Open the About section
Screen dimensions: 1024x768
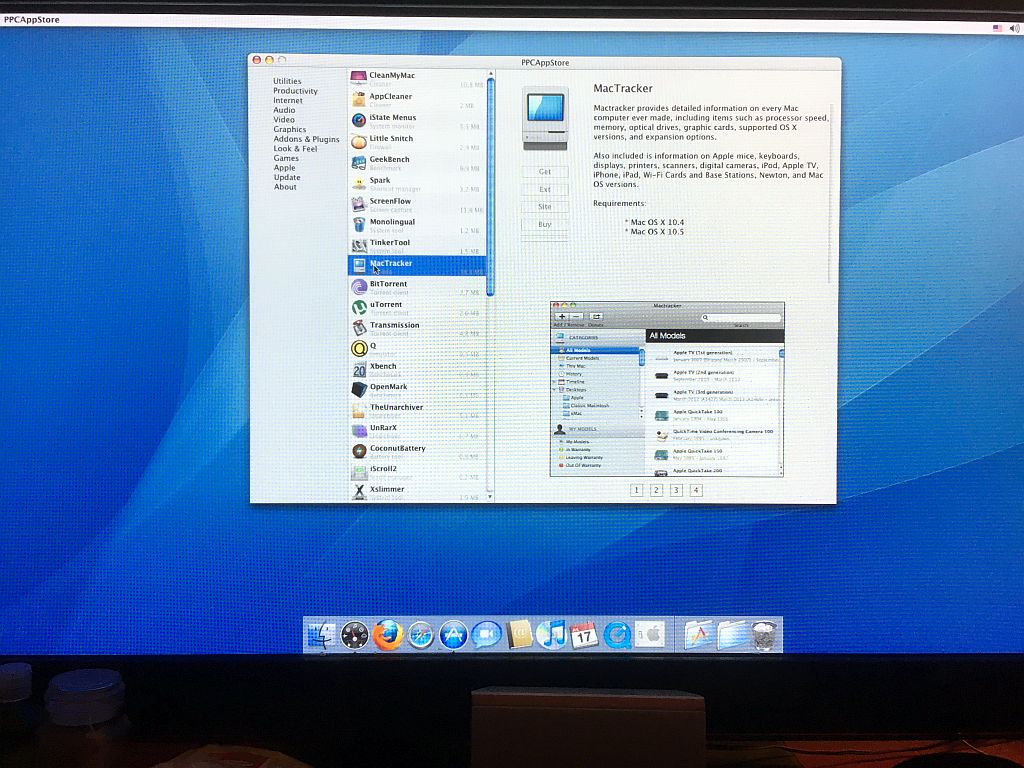pyautogui.click(x=285, y=187)
